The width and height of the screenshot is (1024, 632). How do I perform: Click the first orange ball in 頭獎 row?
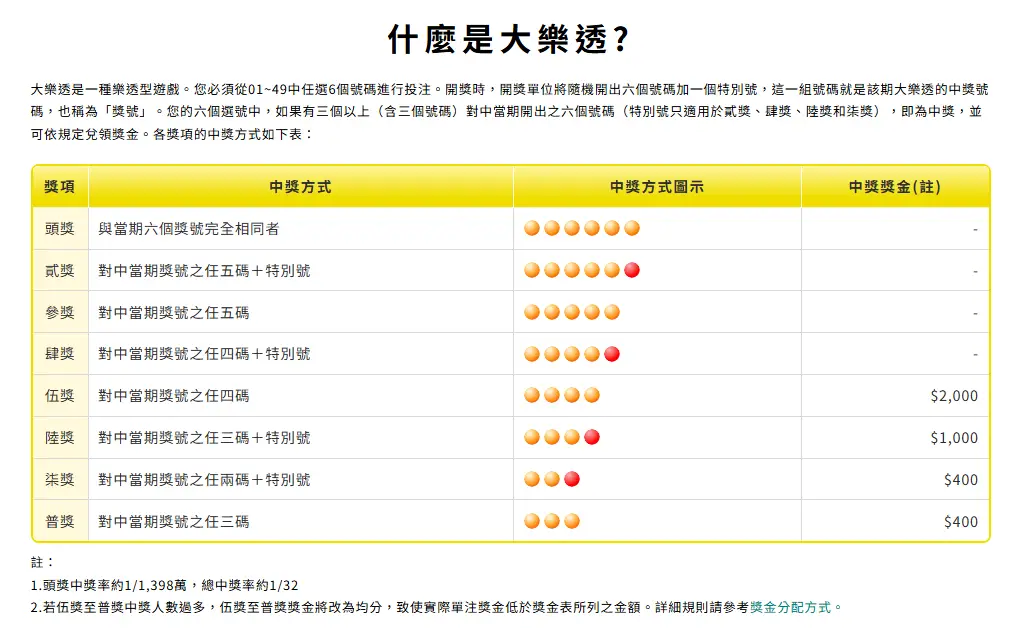(532, 228)
